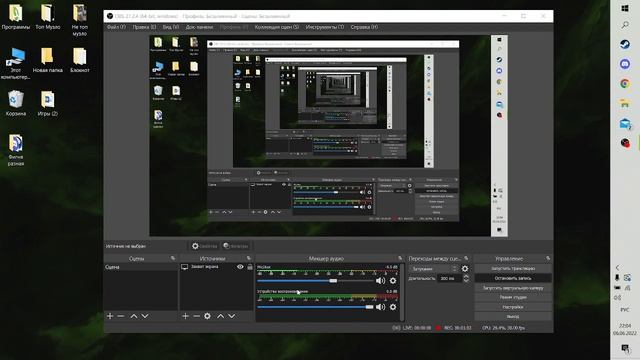The width and height of the screenshot is (640, 360).
Task: Move source up in Sources panel
Action: coord(220,316)
